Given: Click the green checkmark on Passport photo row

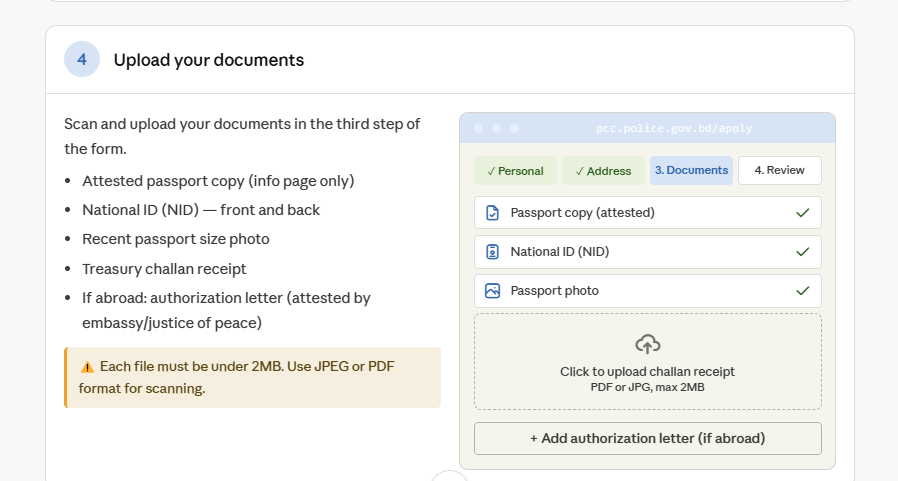Looking at the screenshot, I should (802, 291).
